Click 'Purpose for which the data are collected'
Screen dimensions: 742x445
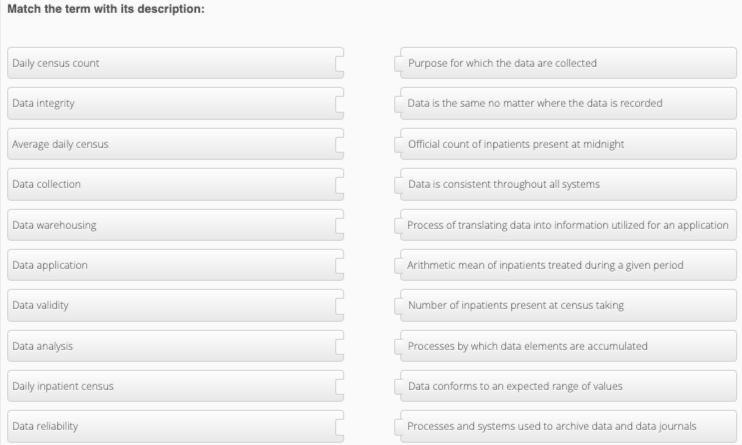click(565, 63)
